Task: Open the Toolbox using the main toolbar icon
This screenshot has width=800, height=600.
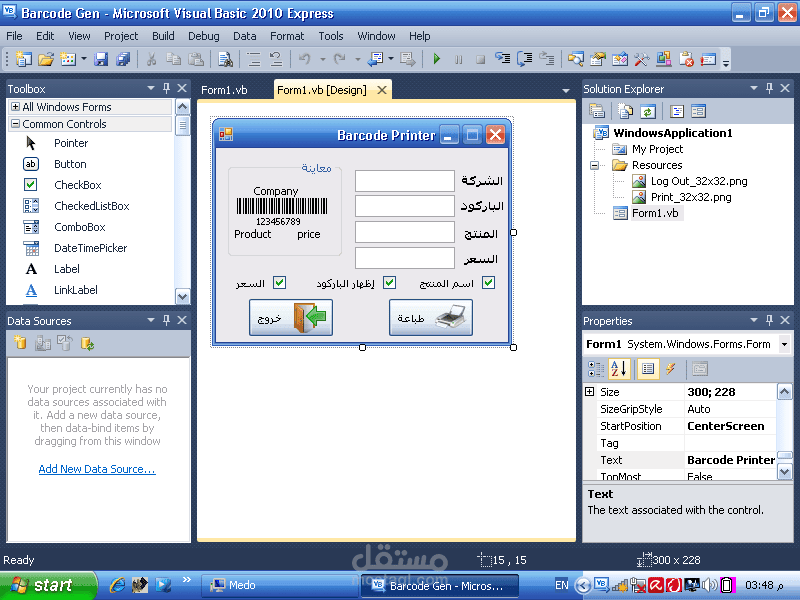Action: (x=641, y=59)
